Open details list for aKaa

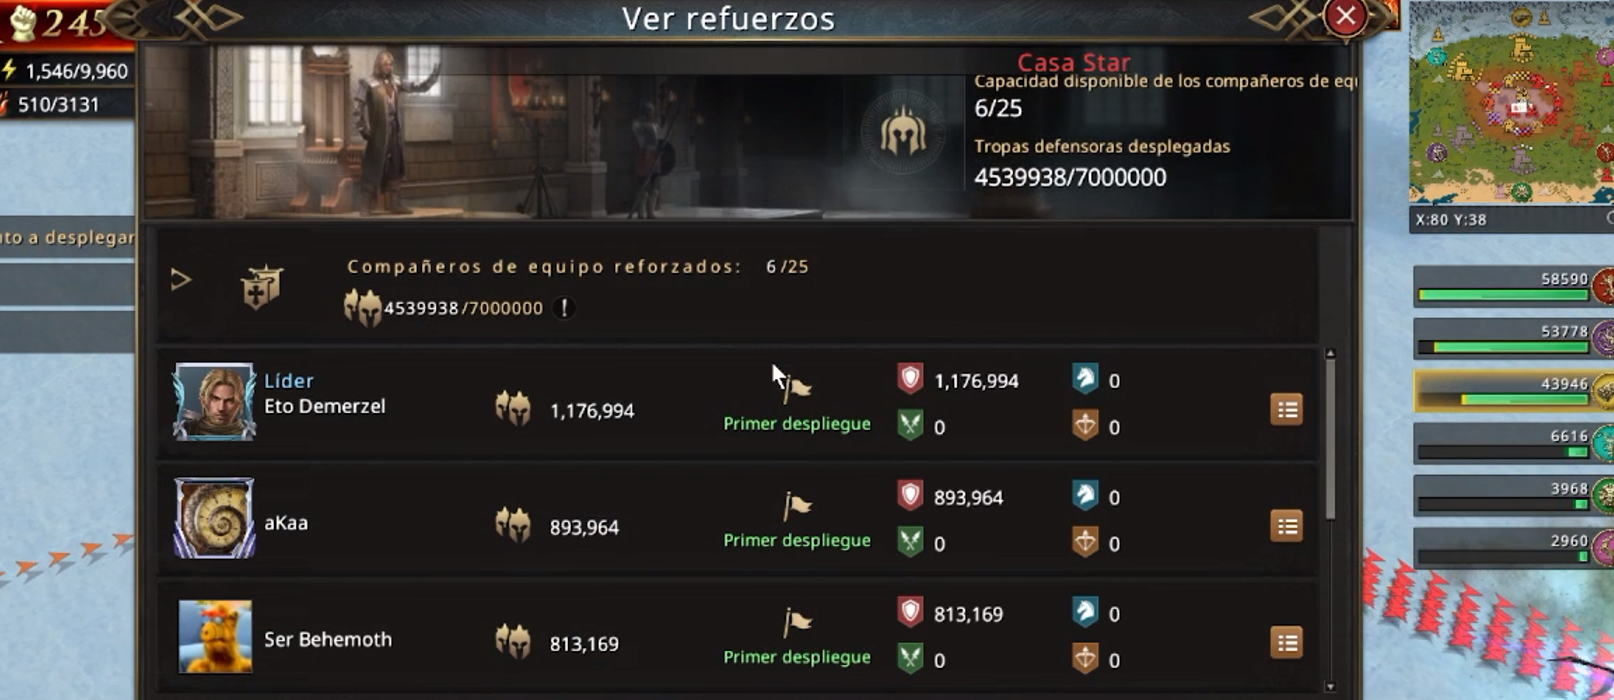pyautogui.click(x=1286, y=526)
